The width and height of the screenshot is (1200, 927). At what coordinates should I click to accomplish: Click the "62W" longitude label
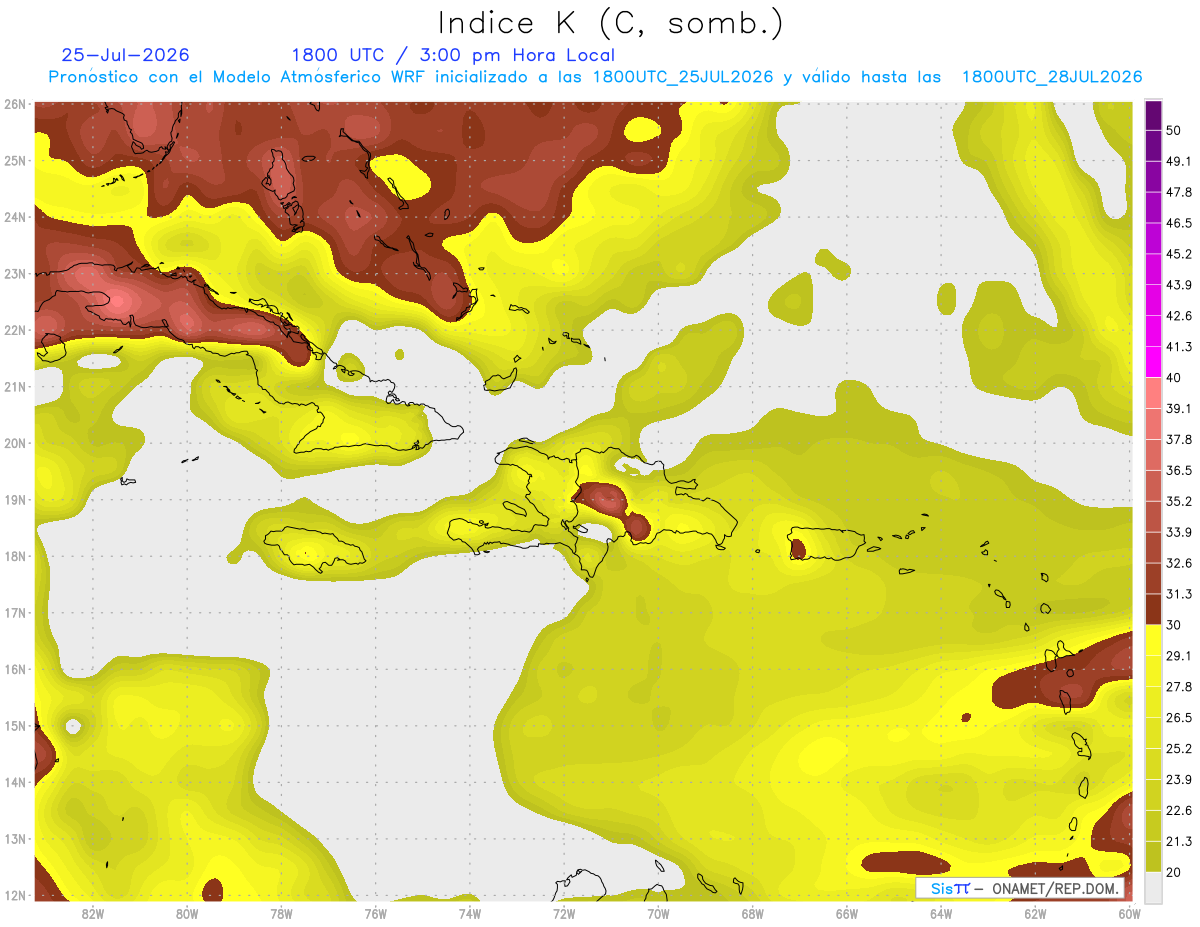(x=1035, y=913)
